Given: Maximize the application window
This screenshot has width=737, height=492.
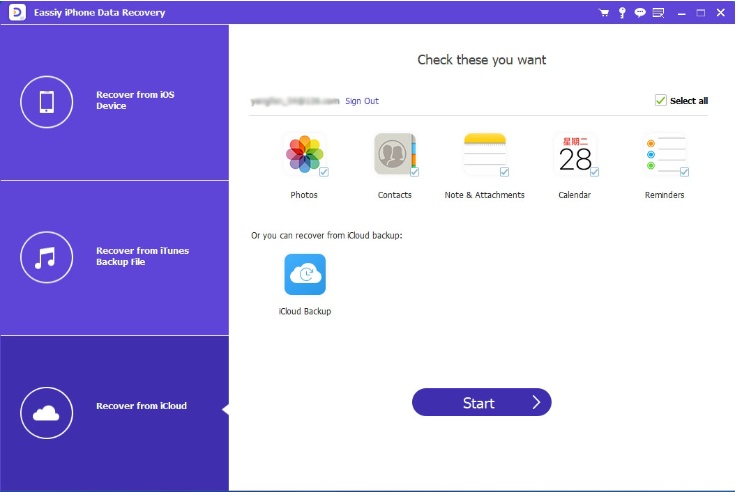Looking at the screenshot, I should coord(701,13).
